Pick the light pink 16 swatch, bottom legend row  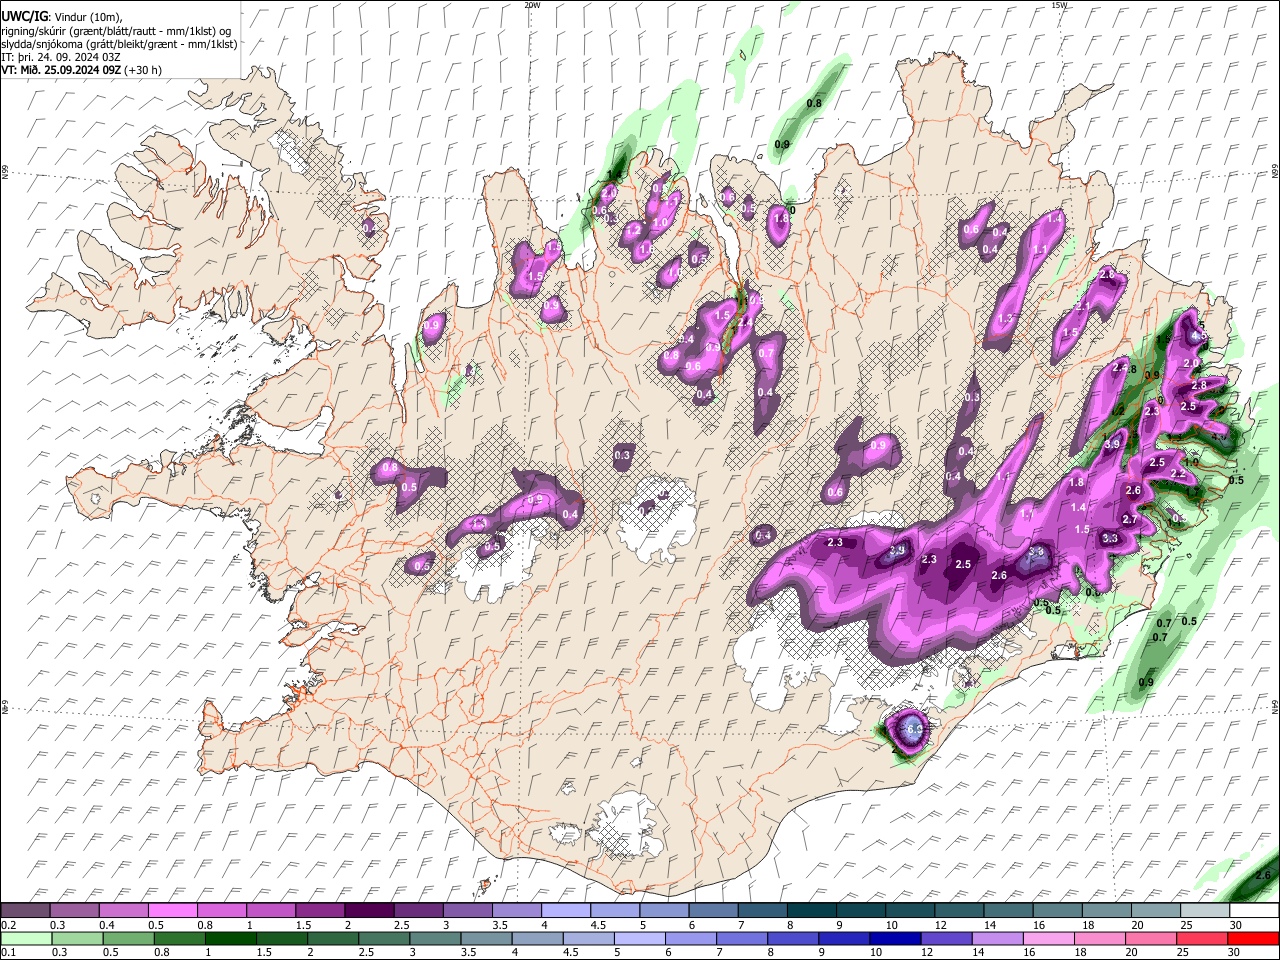[1049, 938]
